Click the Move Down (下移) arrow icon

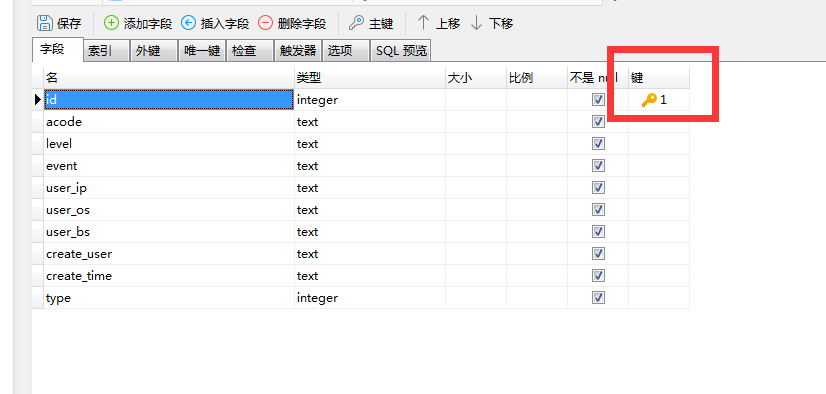pos(476,23)
